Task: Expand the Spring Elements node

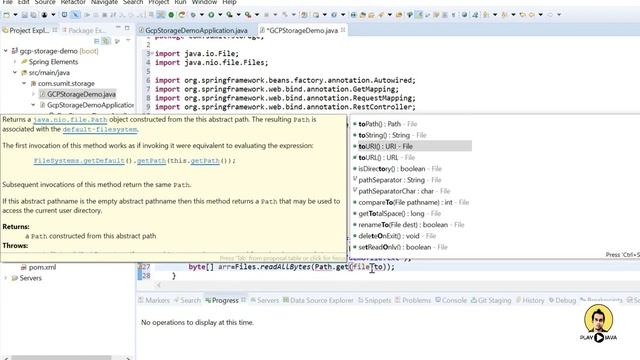Action: 15,62
